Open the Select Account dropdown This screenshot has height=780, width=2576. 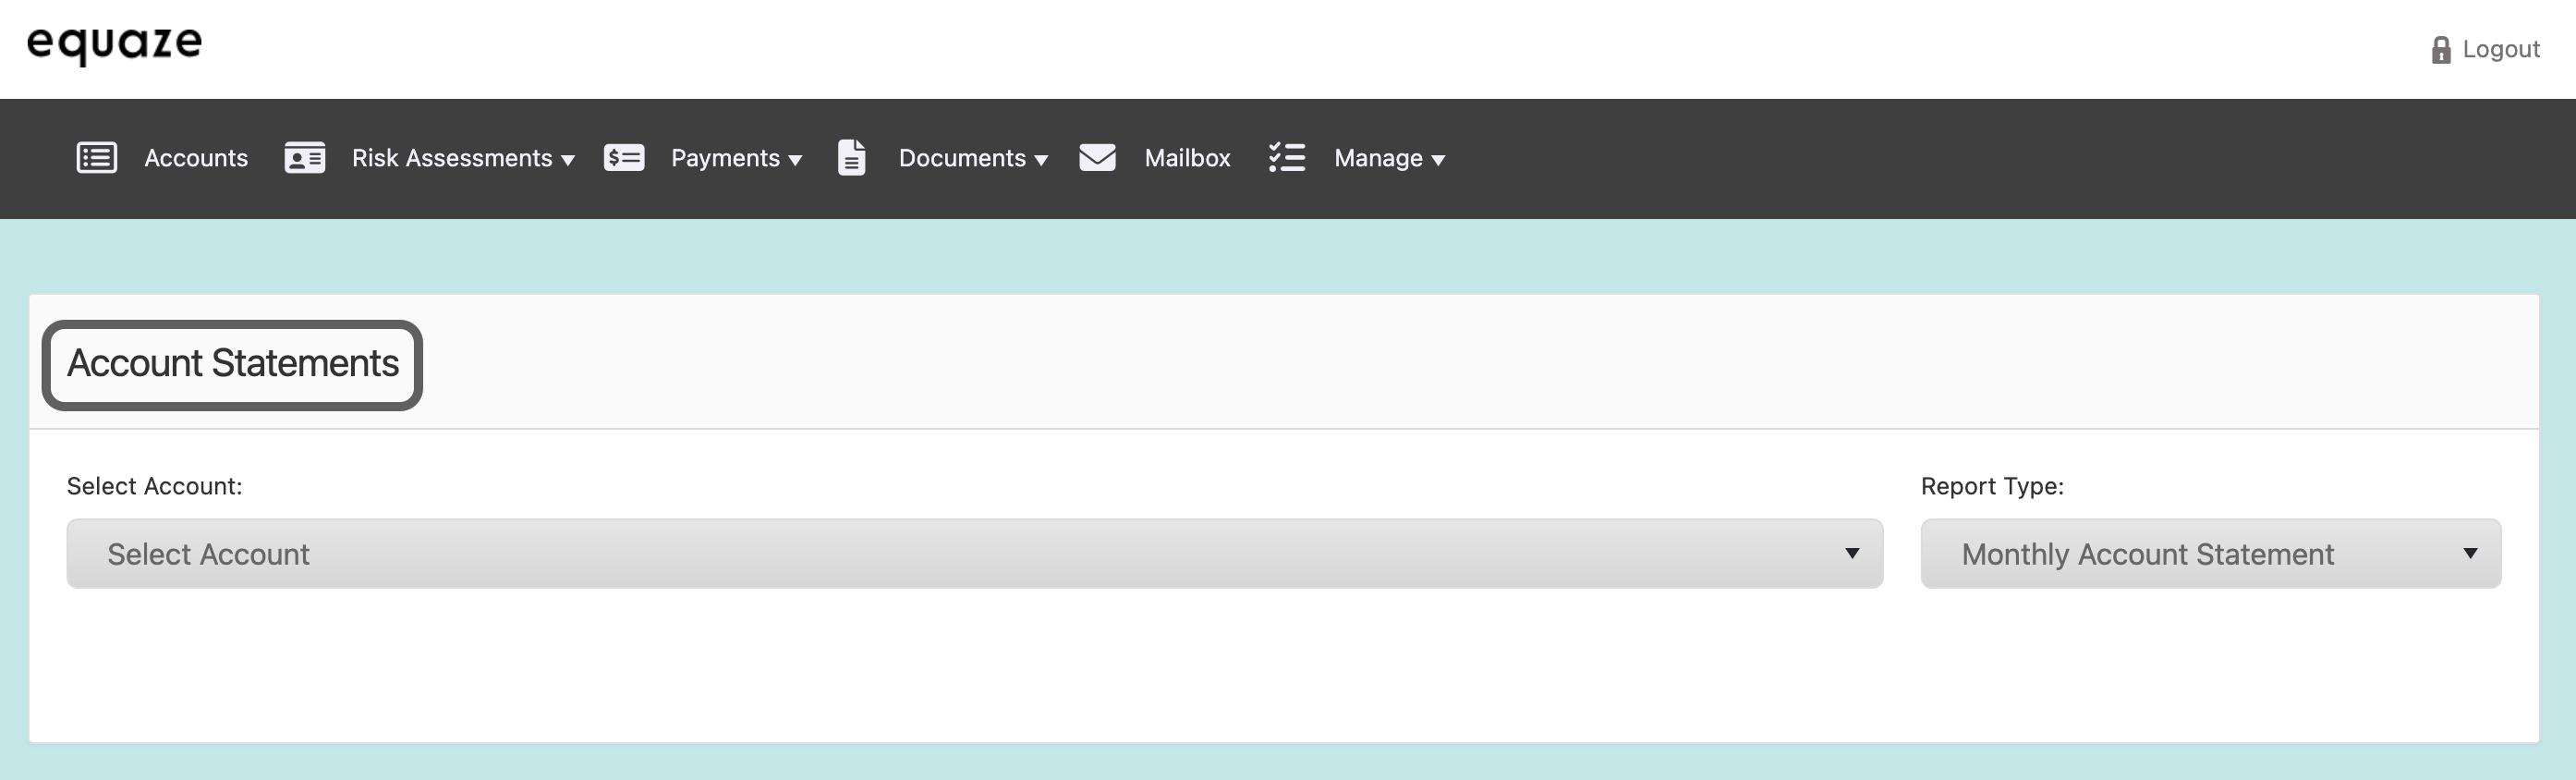click(x=974, y=554)
